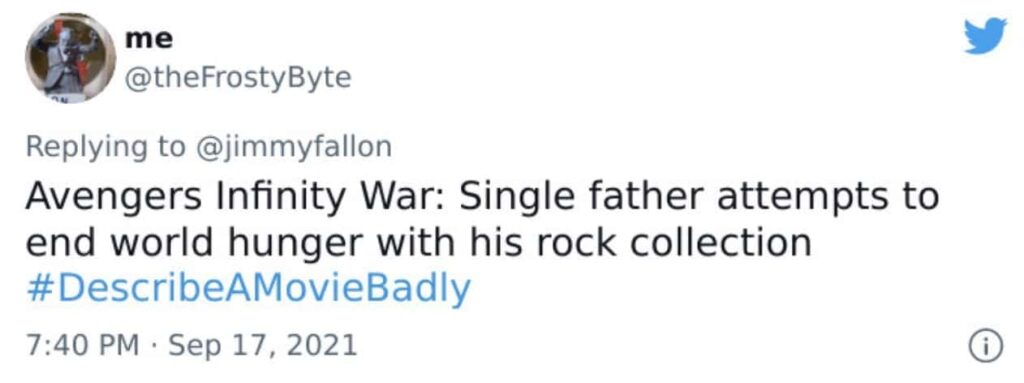Viewport: 1024px width, 383px height.
Task: Click the display name "me"
Action: point(150,39)
